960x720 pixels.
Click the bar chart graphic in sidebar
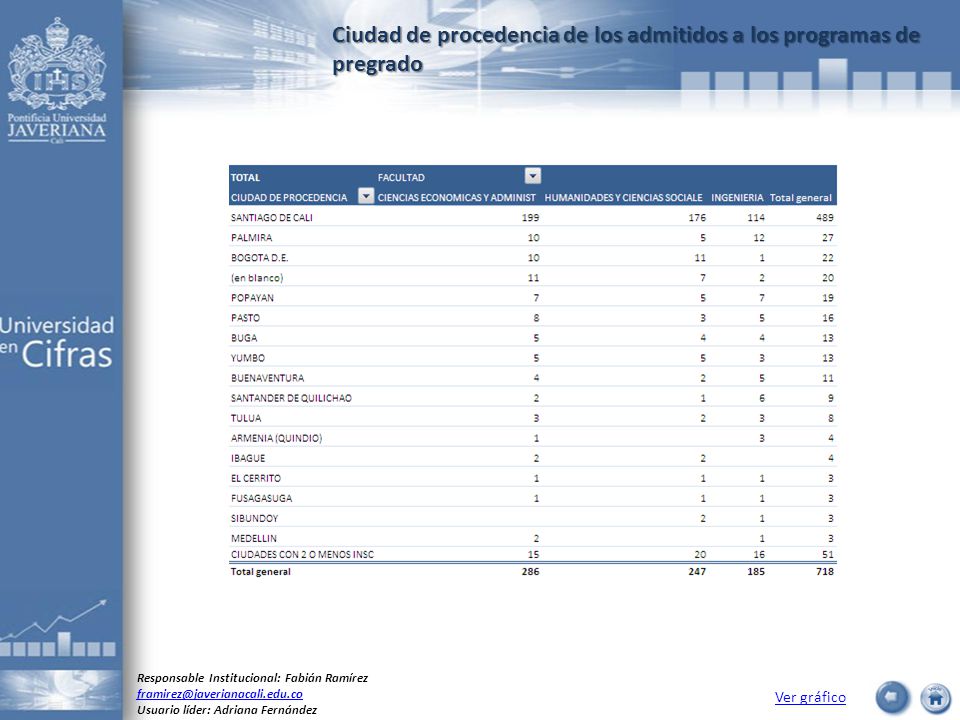57,628
